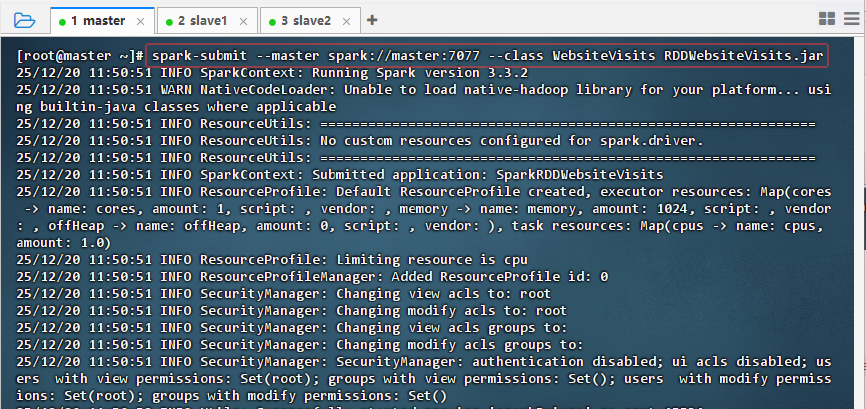The height and width of the screenshot is (409, 866).
Task: Click 'Submitted application: SparkRDDWebsiteVisits' line
Action: point(340,175)
